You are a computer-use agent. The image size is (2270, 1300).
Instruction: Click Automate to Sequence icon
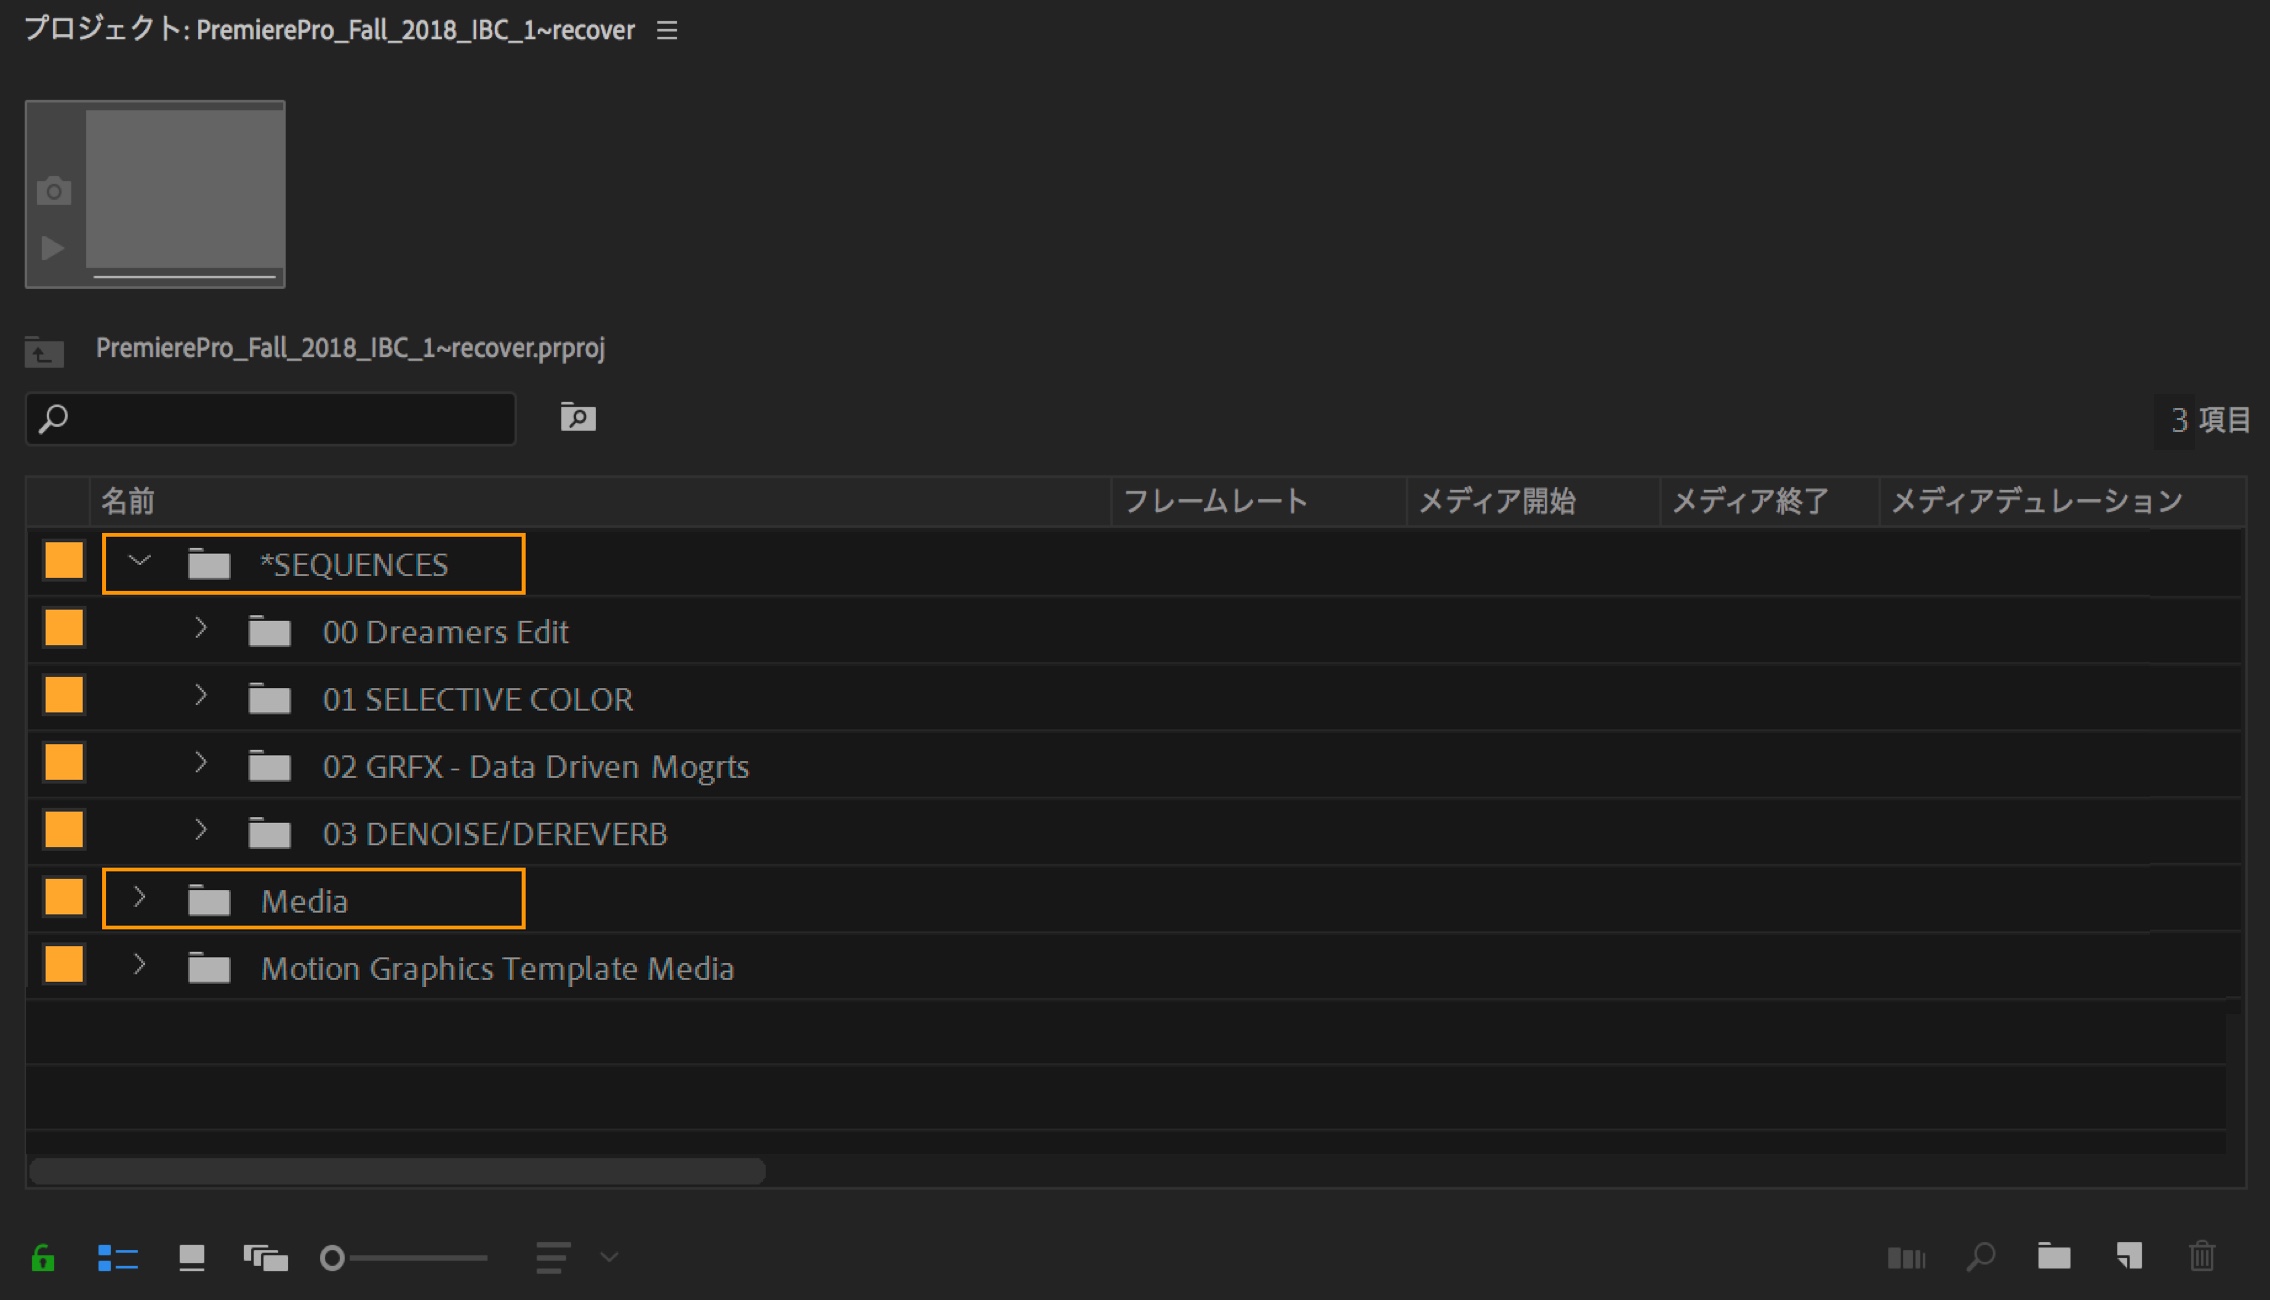1905,1257
